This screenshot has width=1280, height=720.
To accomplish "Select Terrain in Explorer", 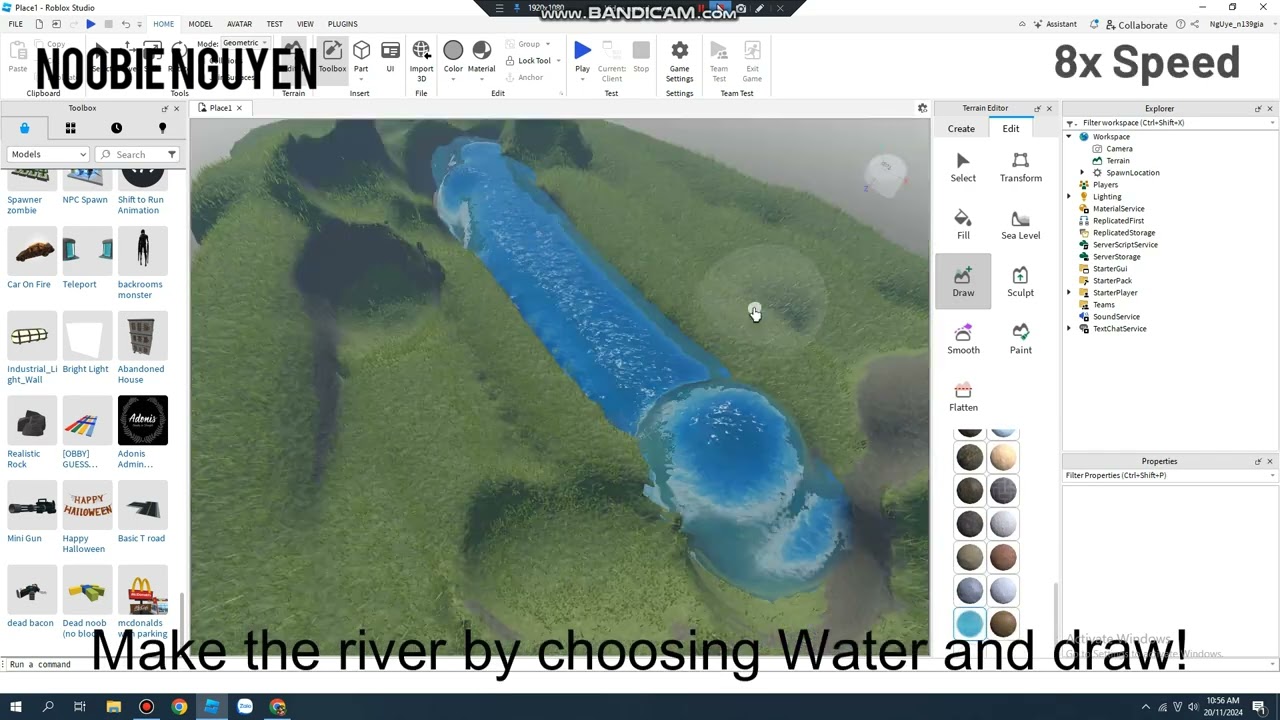I will [1117, 161].
